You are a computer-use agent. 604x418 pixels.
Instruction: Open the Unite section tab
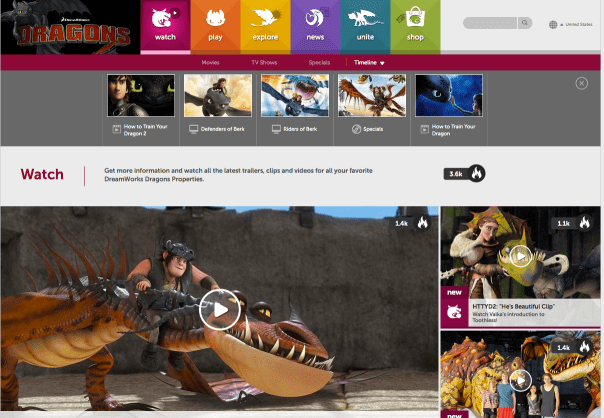pos(366,26)
